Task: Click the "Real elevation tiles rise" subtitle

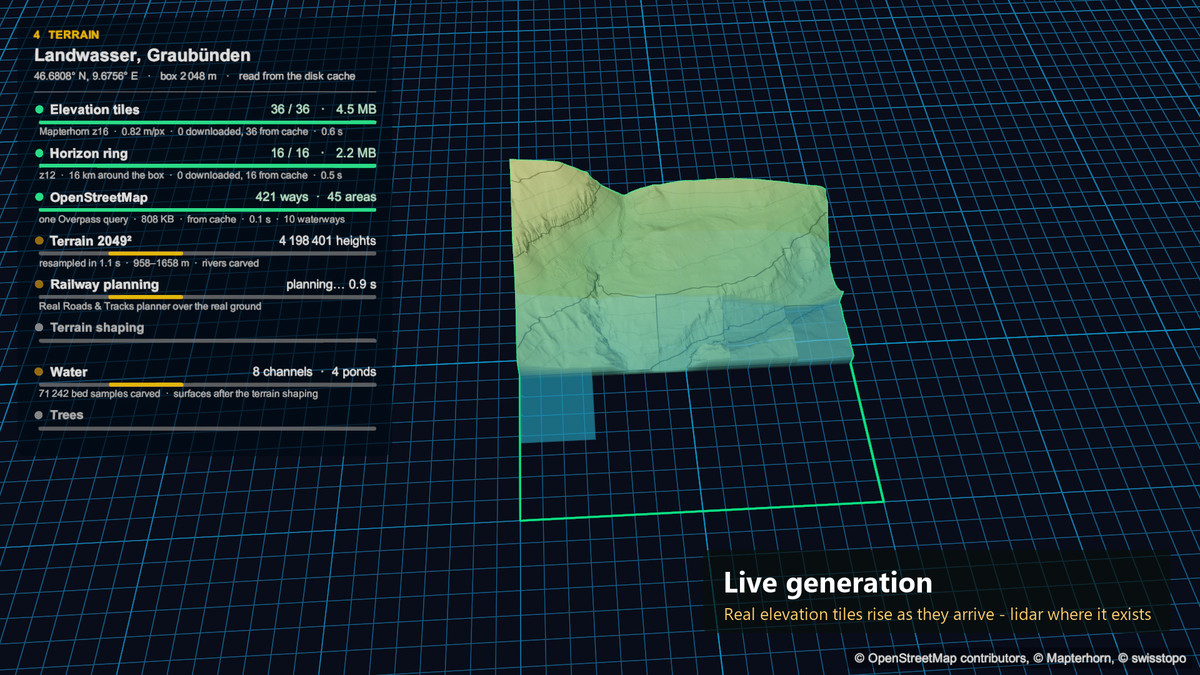Action: tap(937, 614)
